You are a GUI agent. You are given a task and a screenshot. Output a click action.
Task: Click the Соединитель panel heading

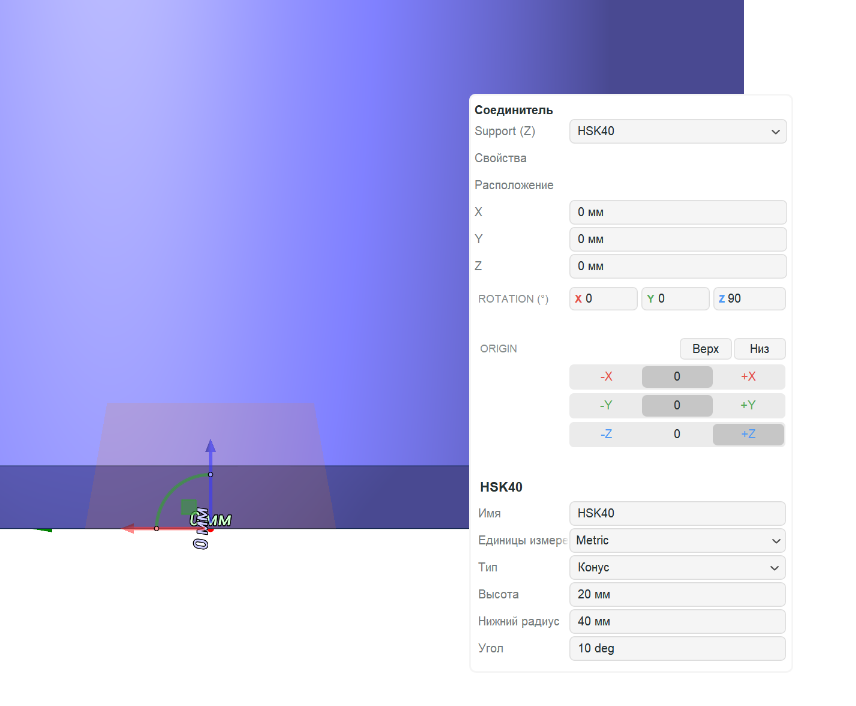tap(514, 110)
